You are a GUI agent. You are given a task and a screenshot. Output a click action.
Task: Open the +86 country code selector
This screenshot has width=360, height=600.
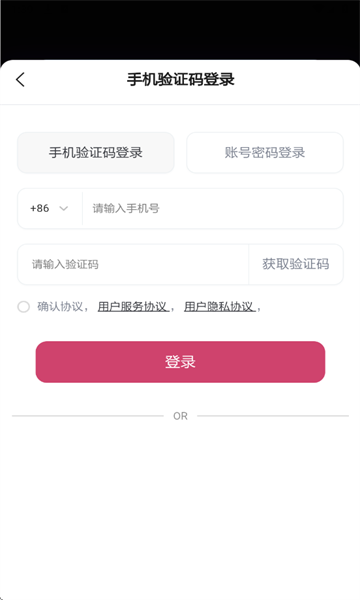pyautogui.click(x=50, y=209)
